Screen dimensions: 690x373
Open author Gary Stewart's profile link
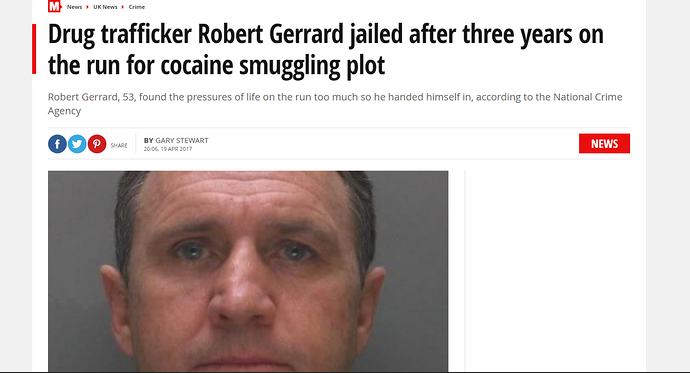[x=182, y=140]
